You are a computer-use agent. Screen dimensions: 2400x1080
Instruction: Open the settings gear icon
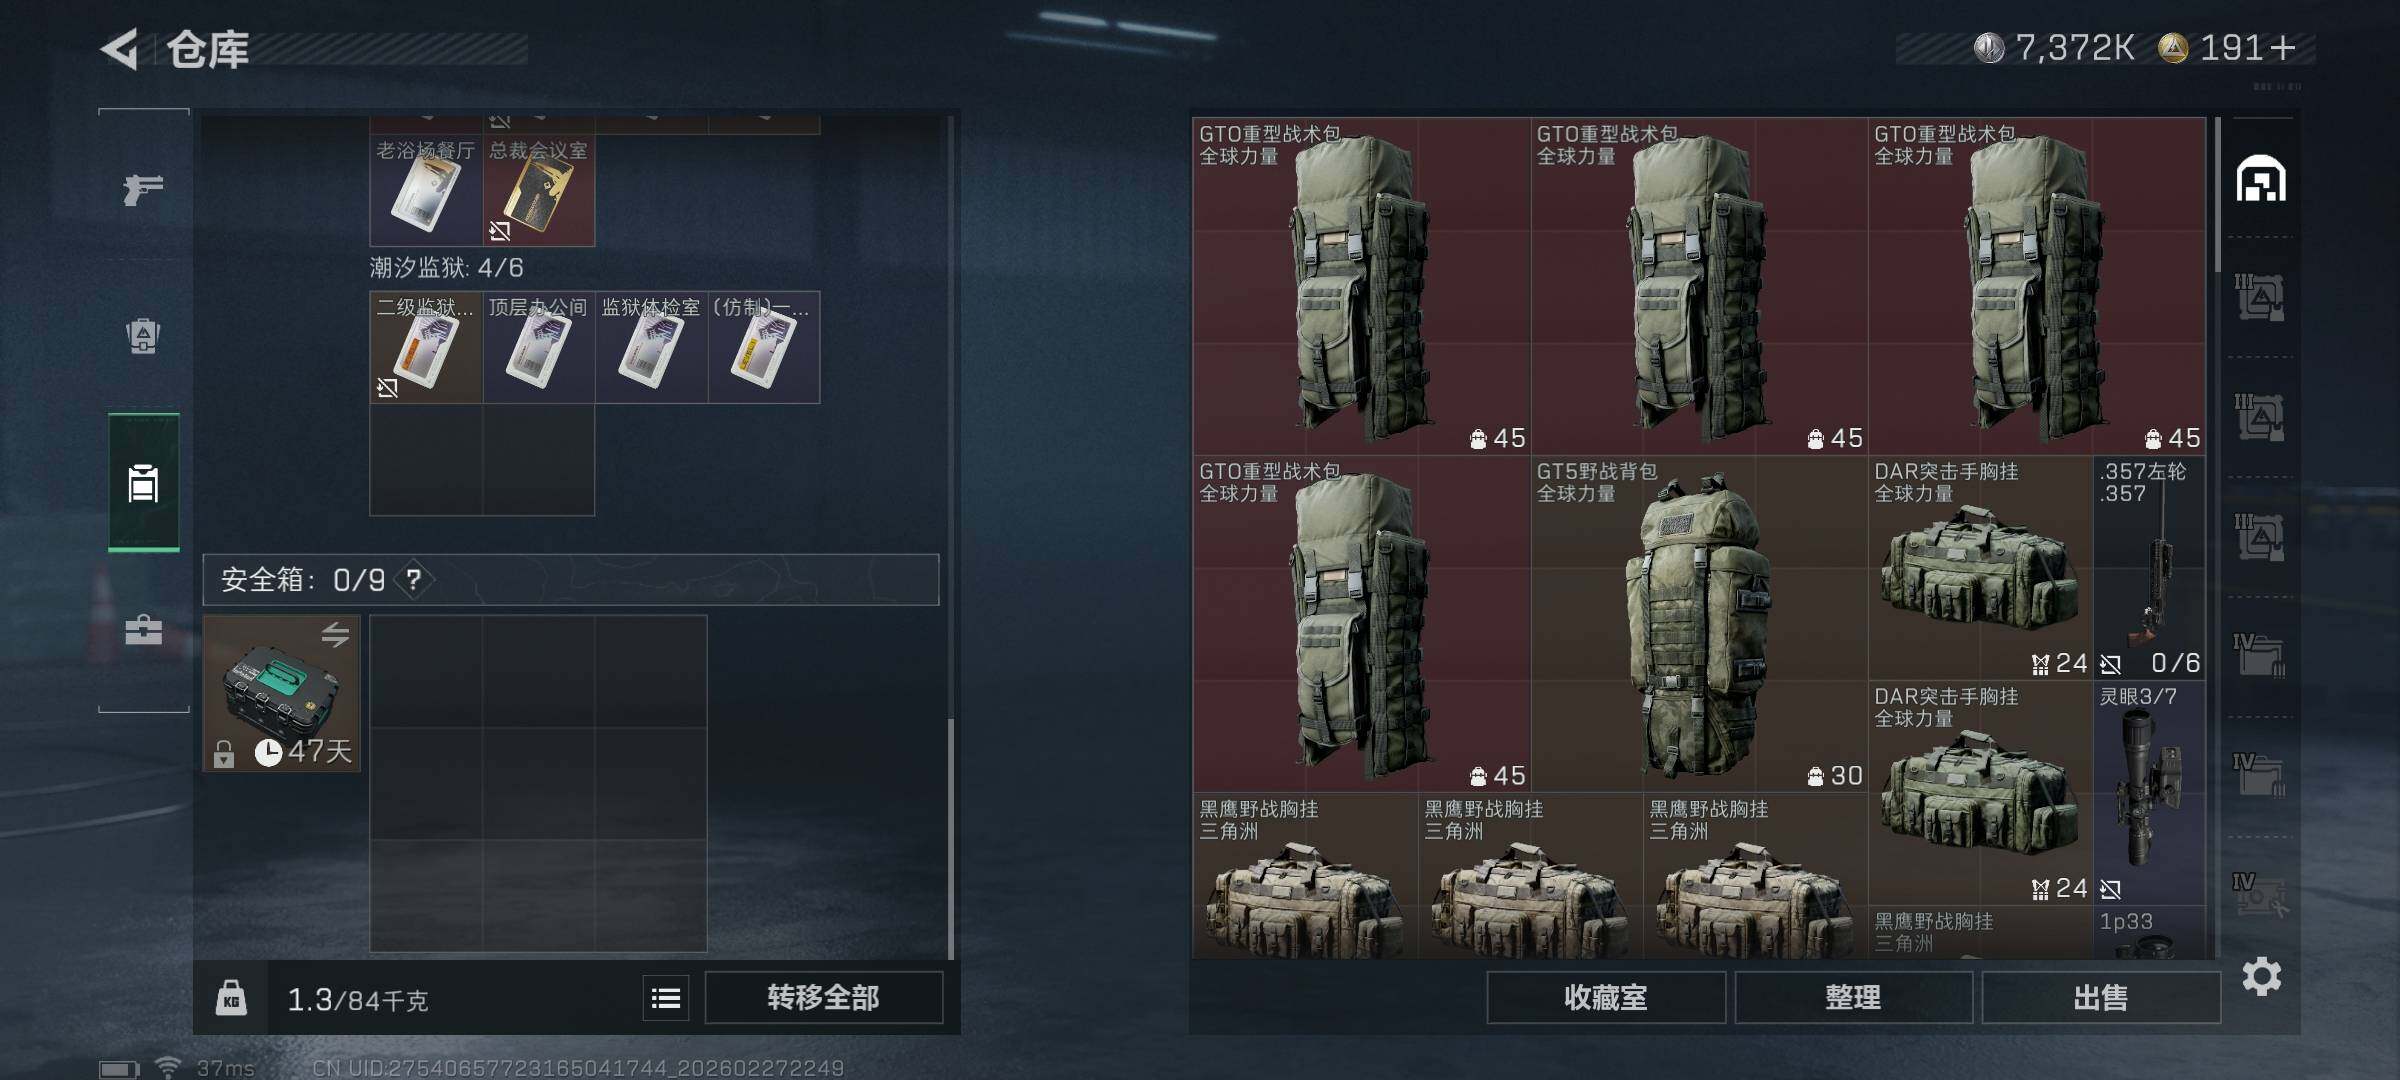tap(2261, 976)
